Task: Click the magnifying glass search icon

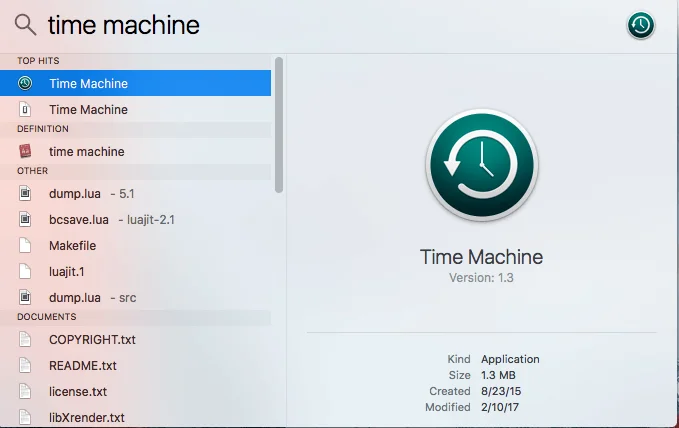Action: coord(24,25)
